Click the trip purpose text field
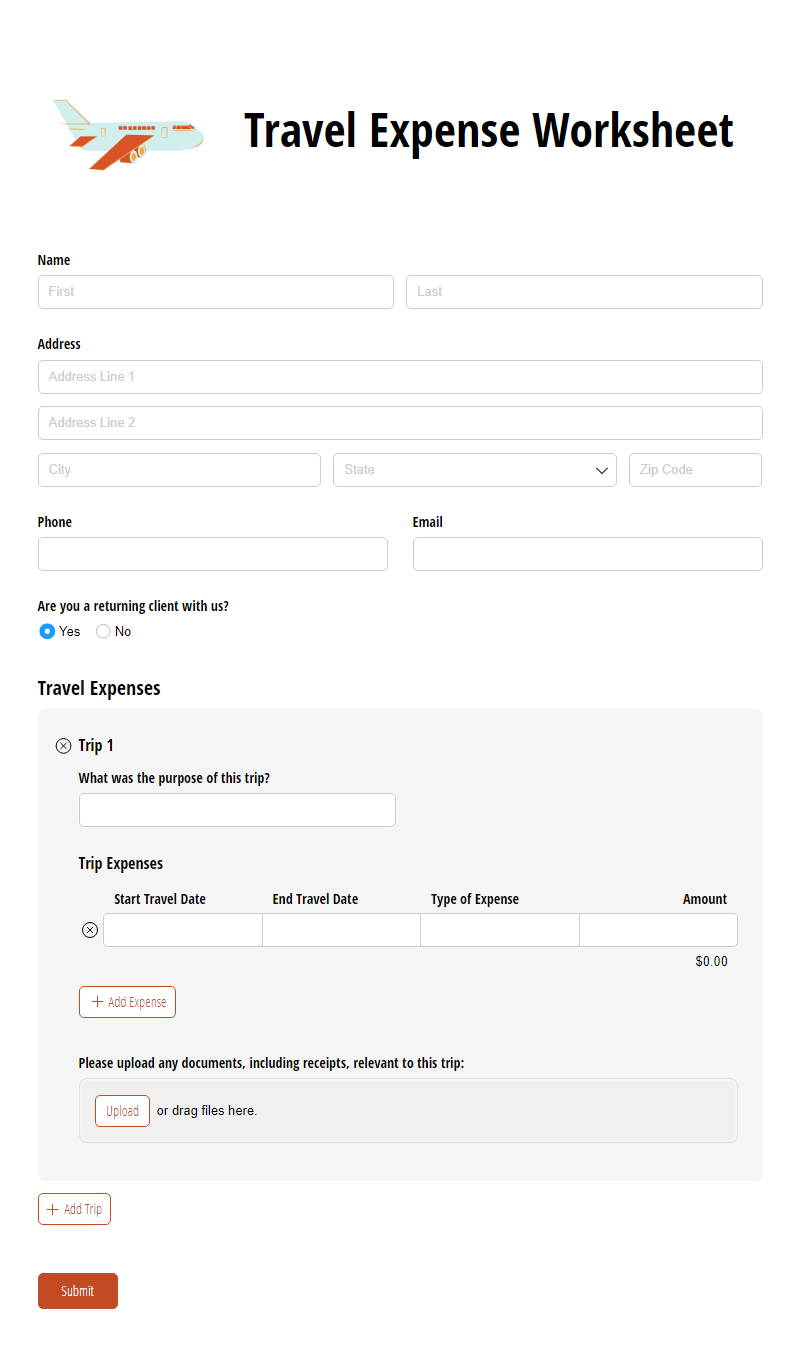The image size is (800, 1347). pos(237,810)
